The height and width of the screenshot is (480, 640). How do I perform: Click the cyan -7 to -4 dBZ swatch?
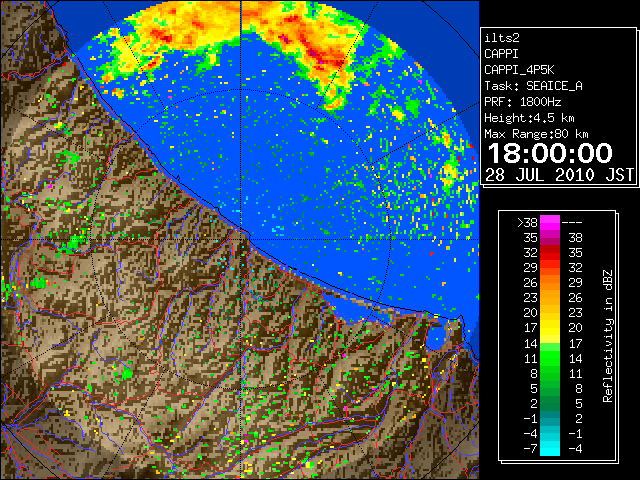click(x=550, y=448)
